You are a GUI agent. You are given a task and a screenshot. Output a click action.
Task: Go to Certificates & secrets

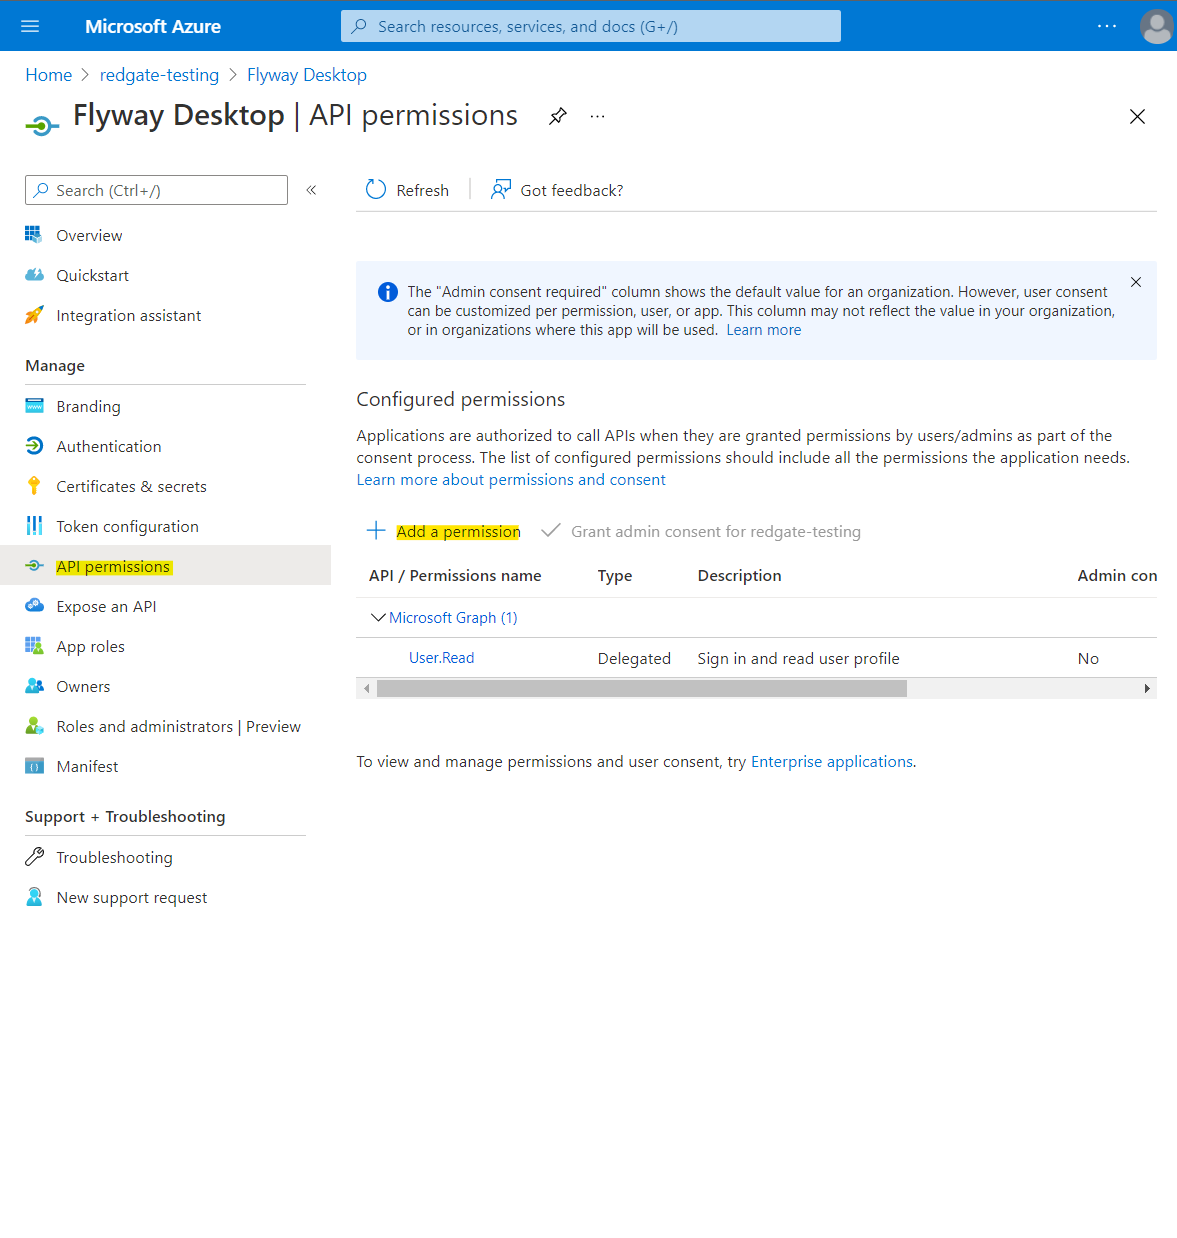pos(131,486)
